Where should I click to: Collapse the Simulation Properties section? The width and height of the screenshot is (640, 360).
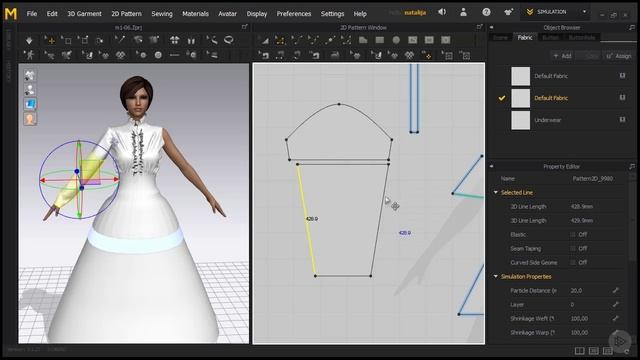point(496,277)
